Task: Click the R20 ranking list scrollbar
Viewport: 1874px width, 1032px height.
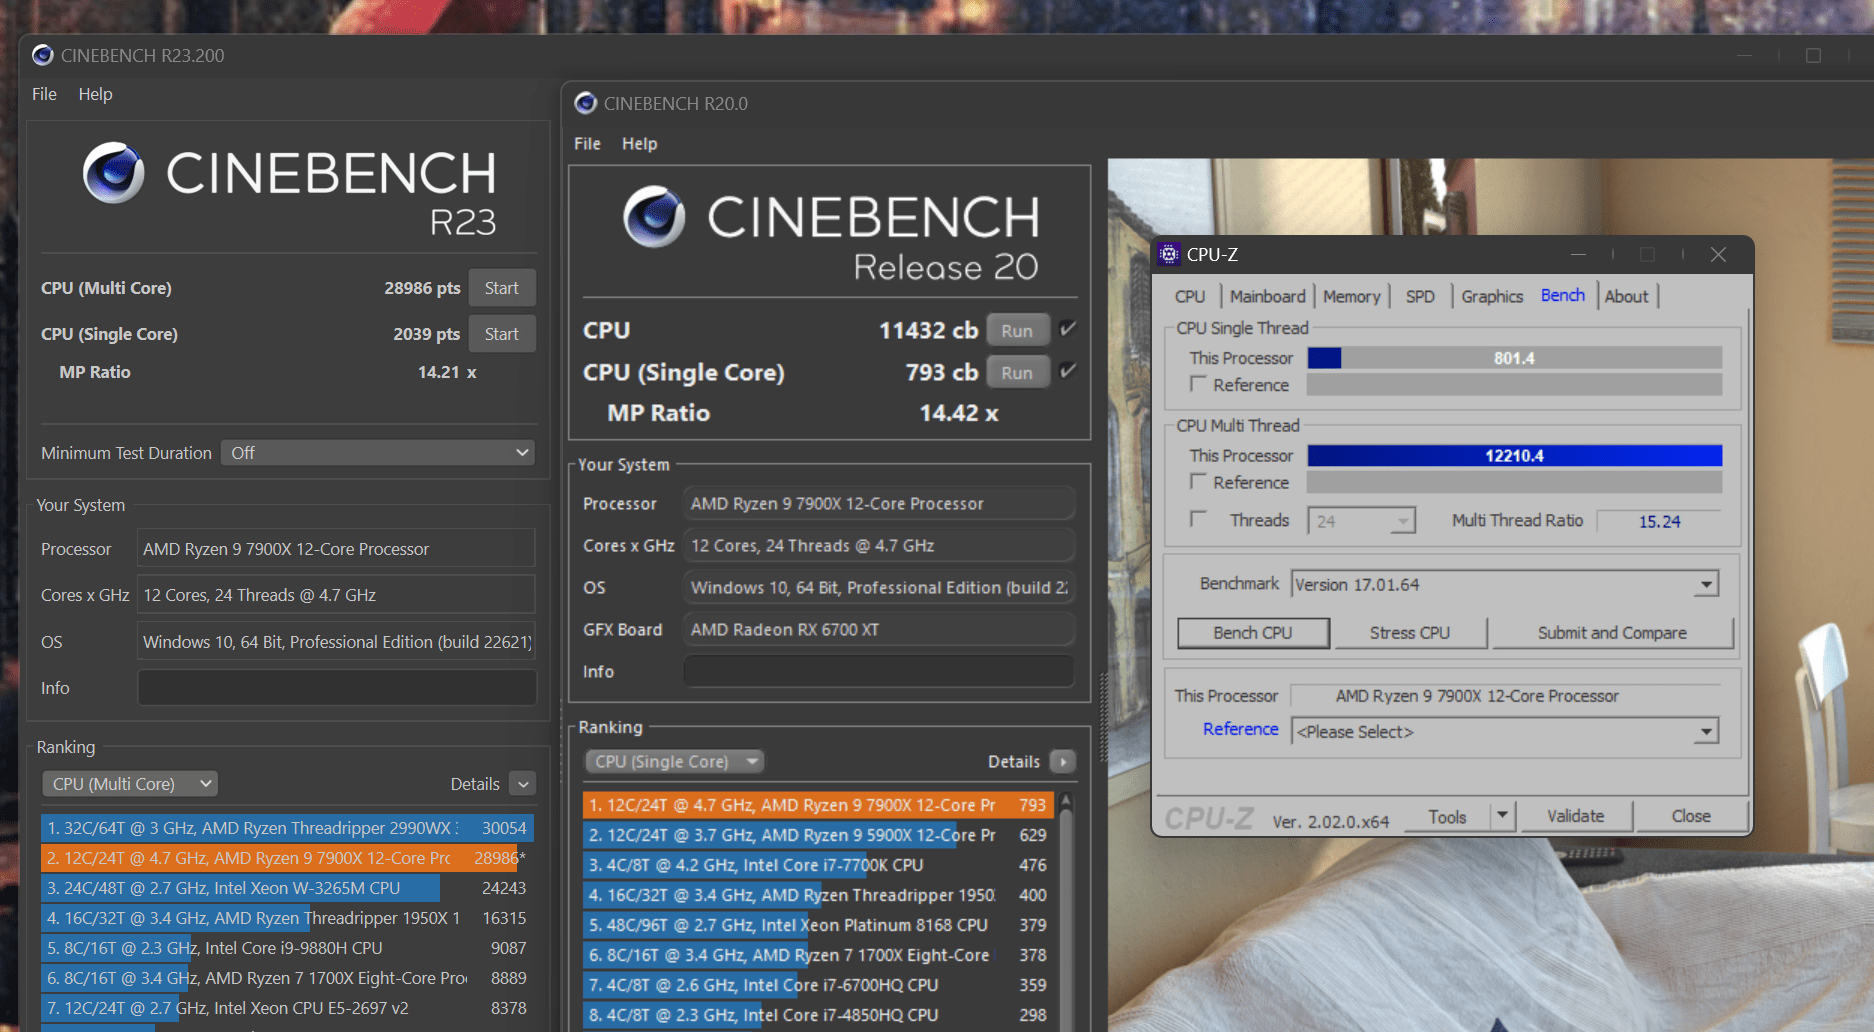Action: (1066, 910)
